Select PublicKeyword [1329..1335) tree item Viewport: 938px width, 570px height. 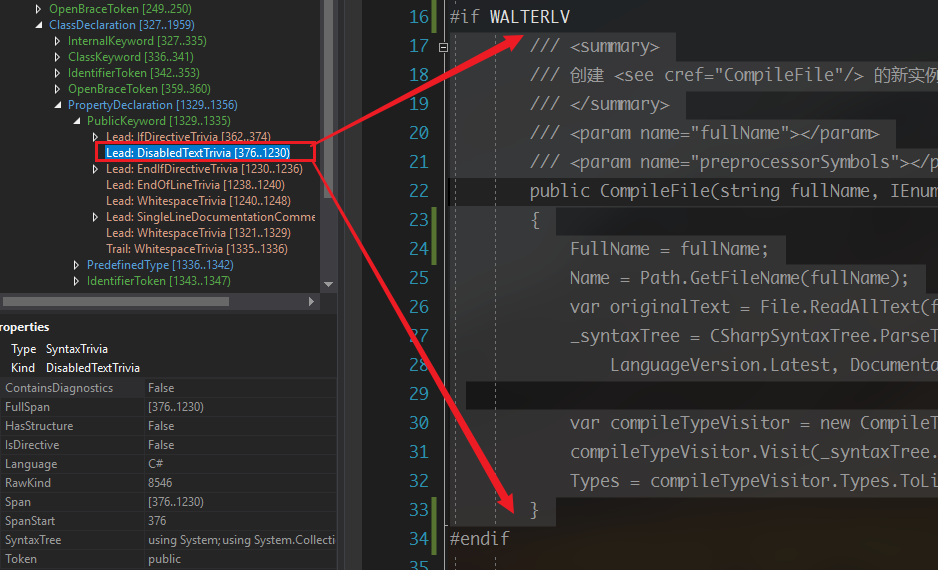159,121
